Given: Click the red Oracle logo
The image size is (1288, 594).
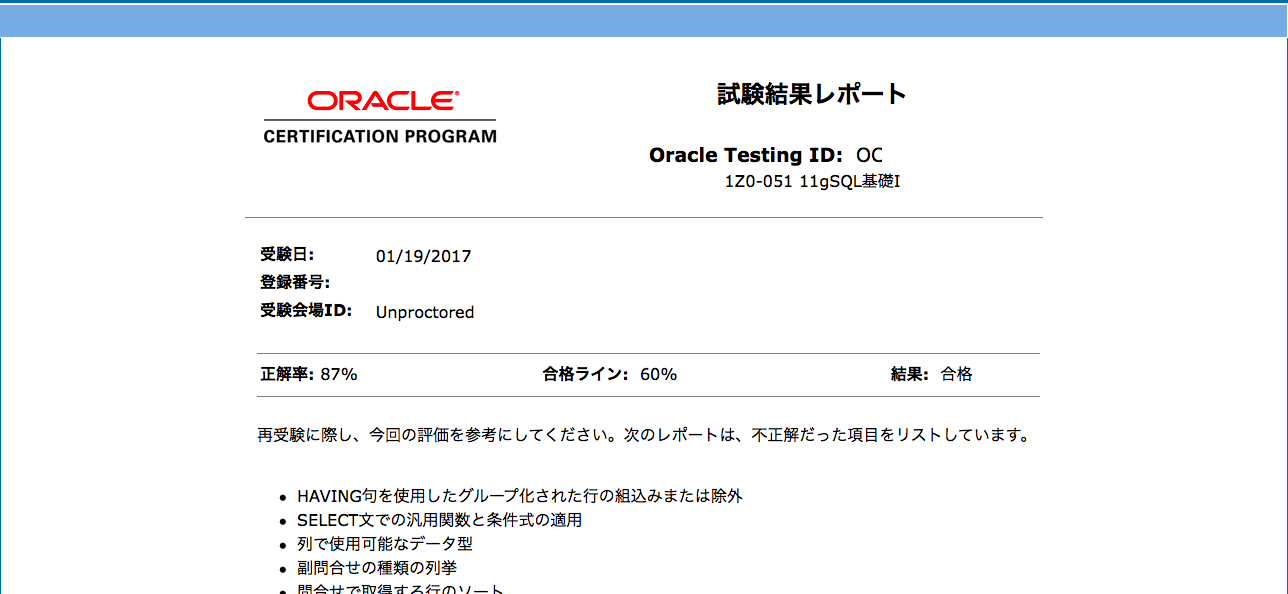Looking at the screenshot, I should 383,101.
